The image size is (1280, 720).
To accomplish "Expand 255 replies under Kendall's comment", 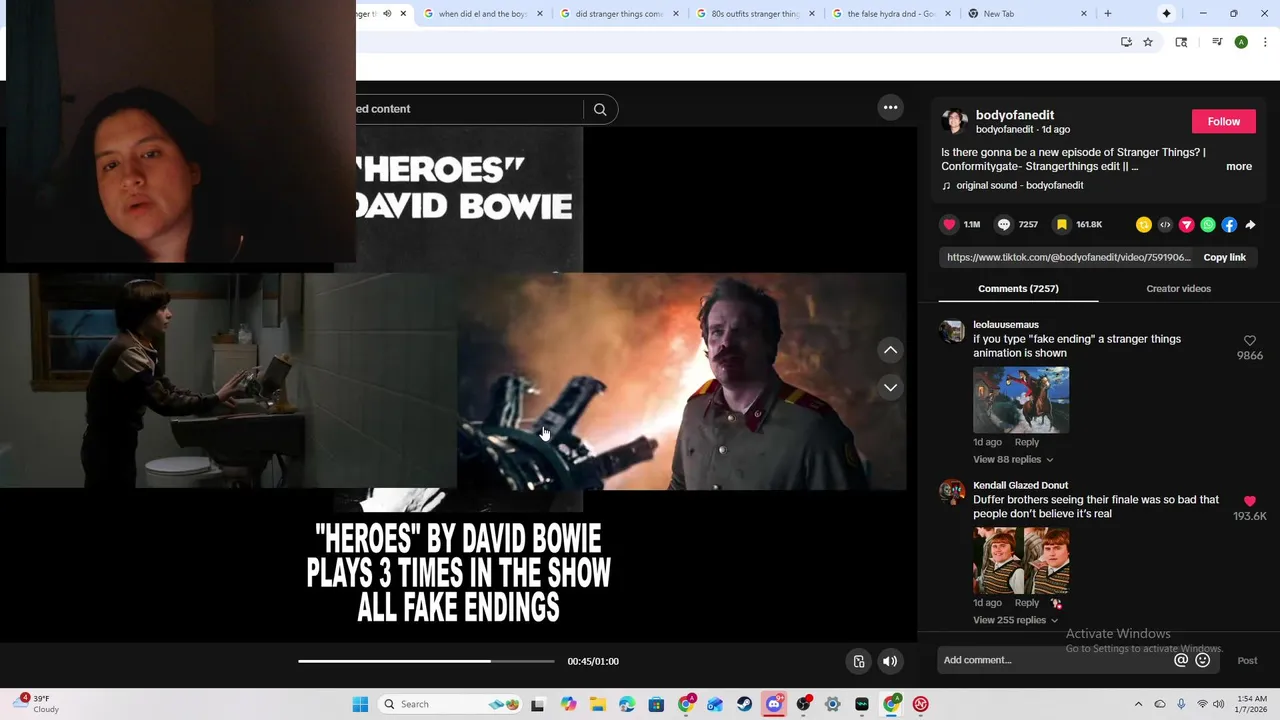I will [1015, 620].
